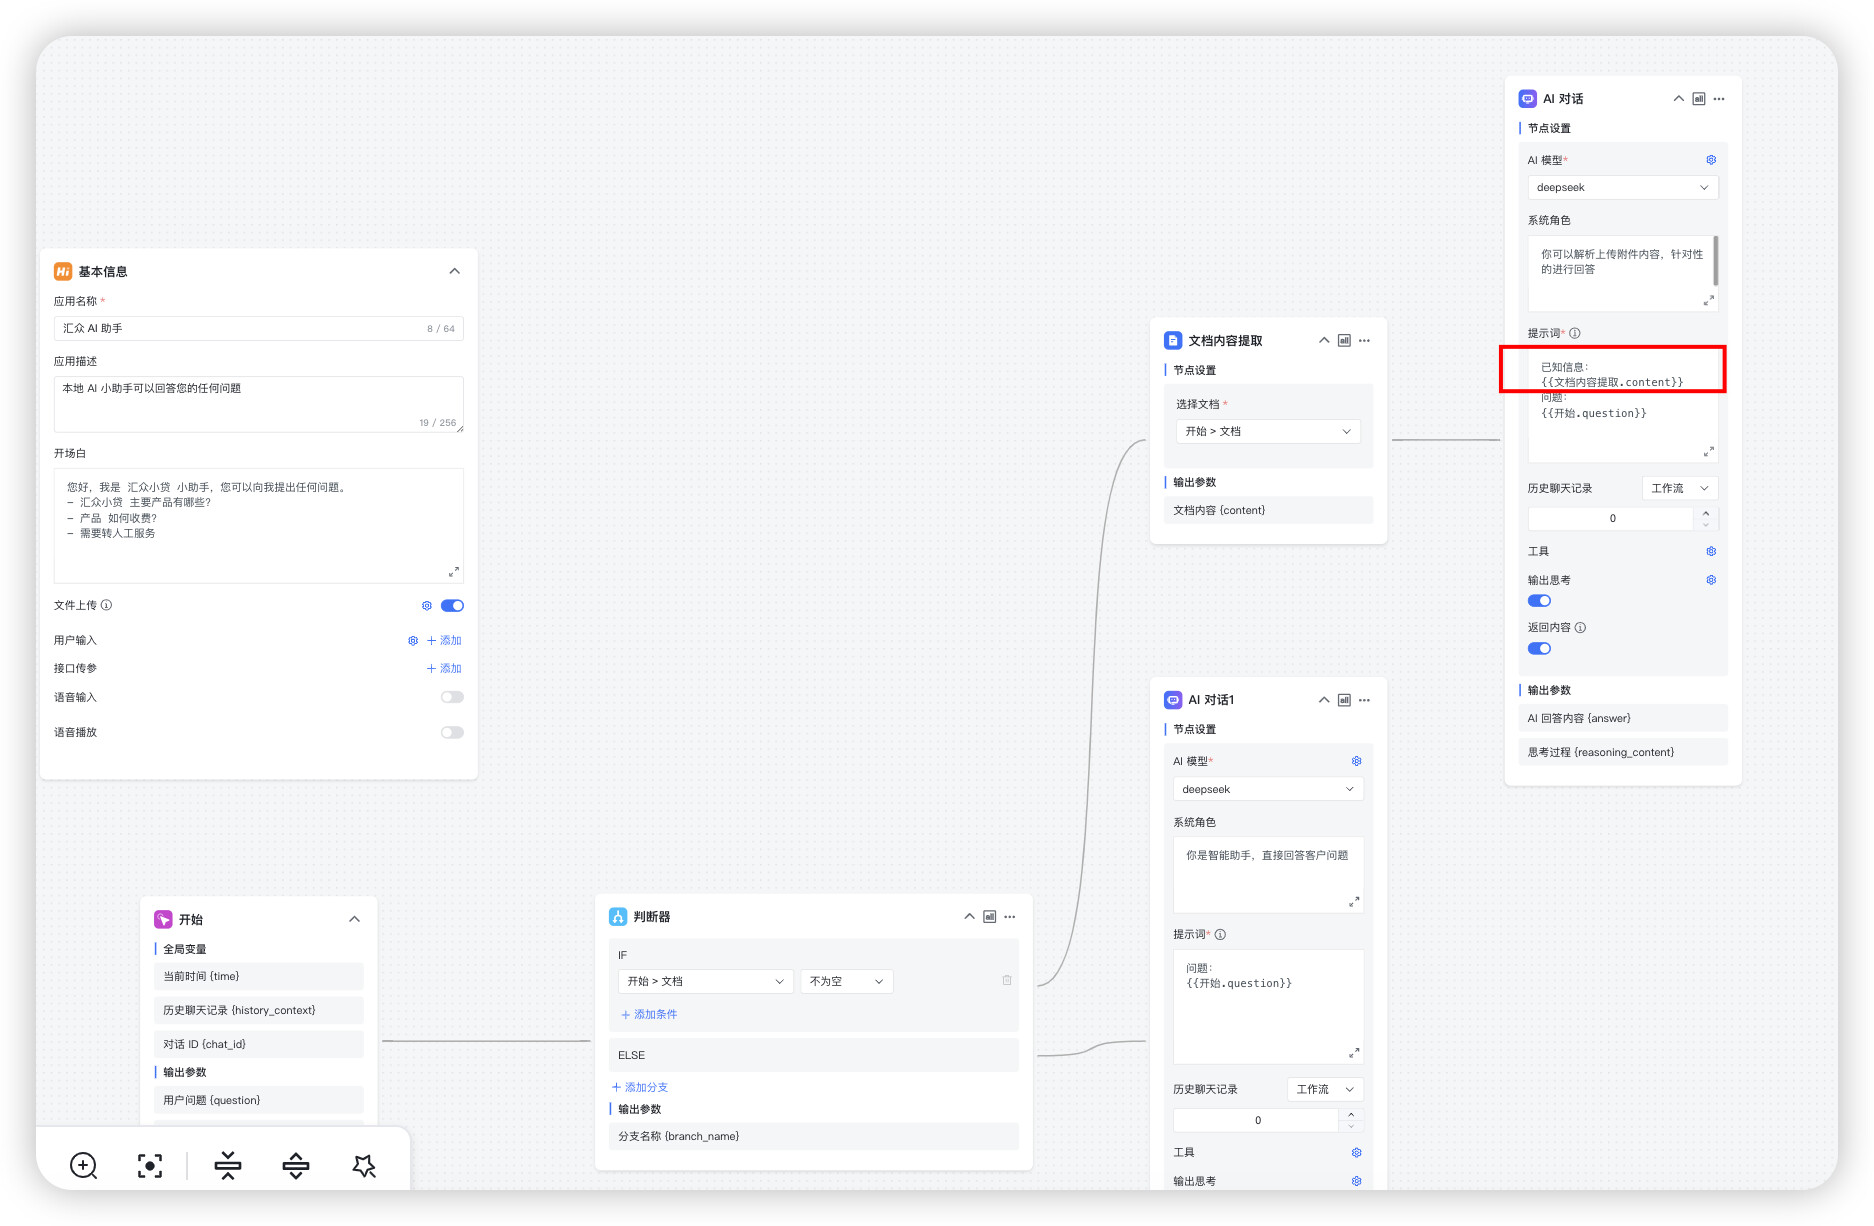Viewport: 1874px width, 1226px height.
Task: Click 文档内容 {content} output row
Action: (1268, 510)
